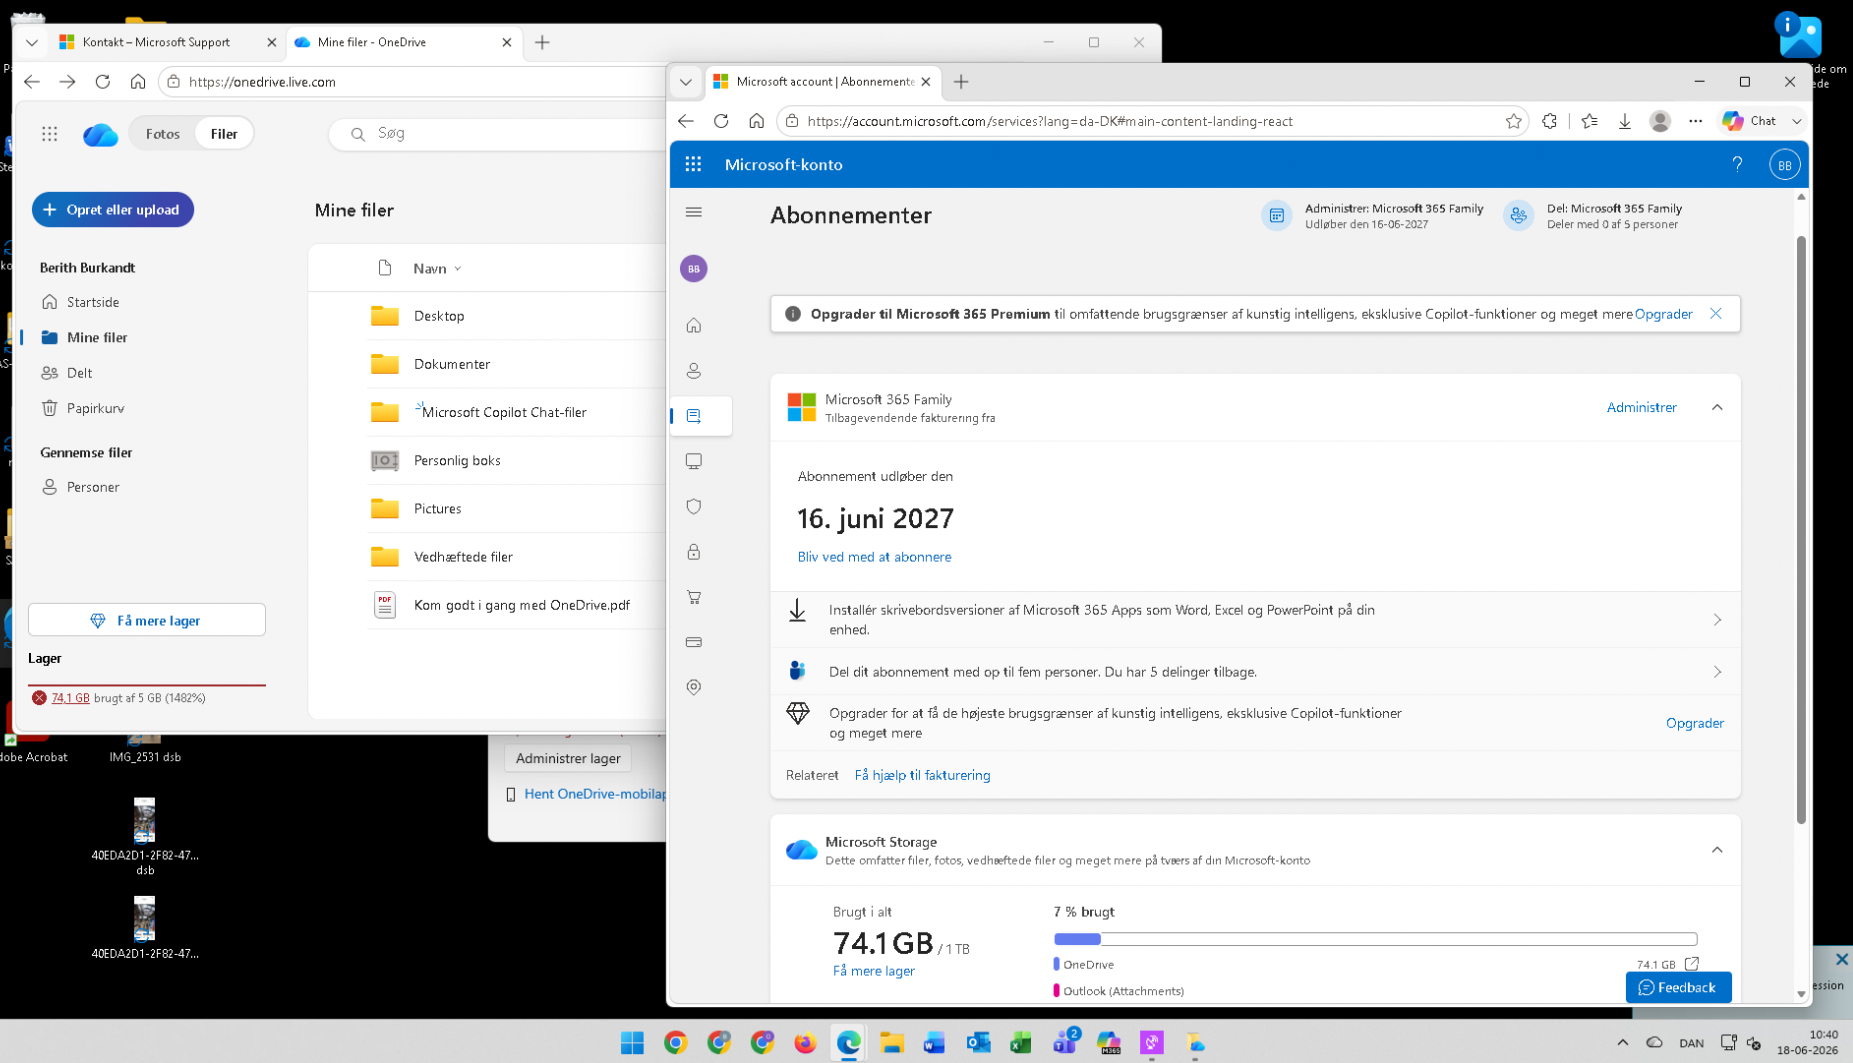Dismiss the Microsoft 365 Premium upgrade banner
Screen dimensions: 1853x1063
pyautogui.click(x=1715, y=314)
